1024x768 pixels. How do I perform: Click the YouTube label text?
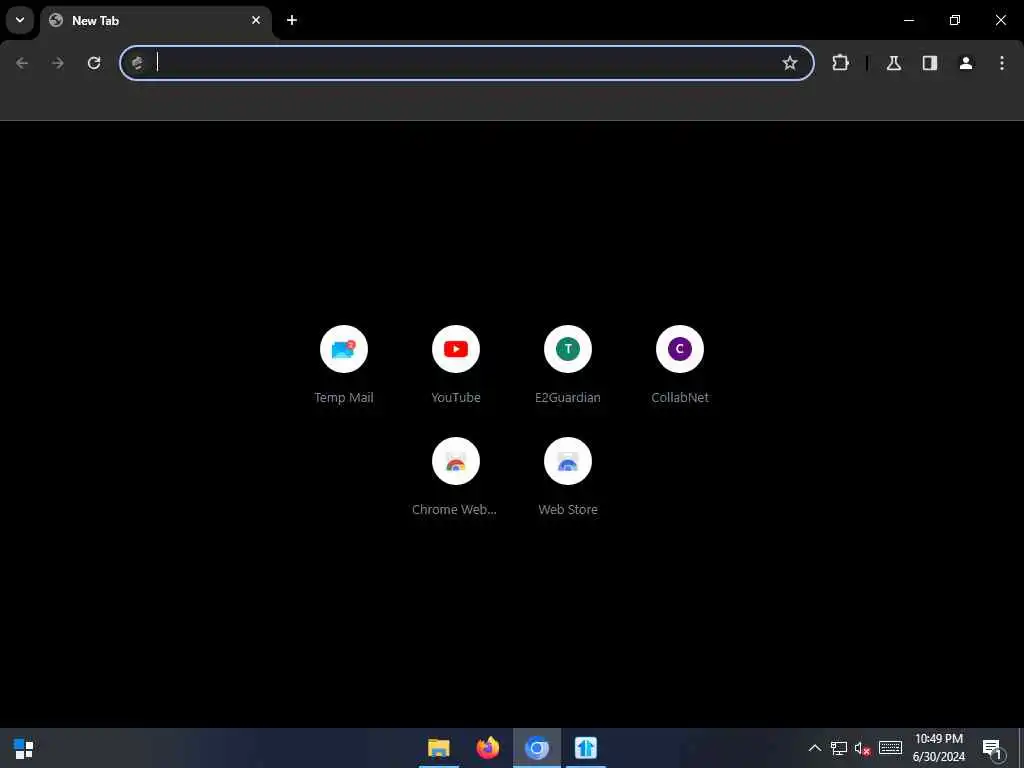coord(456,398)
